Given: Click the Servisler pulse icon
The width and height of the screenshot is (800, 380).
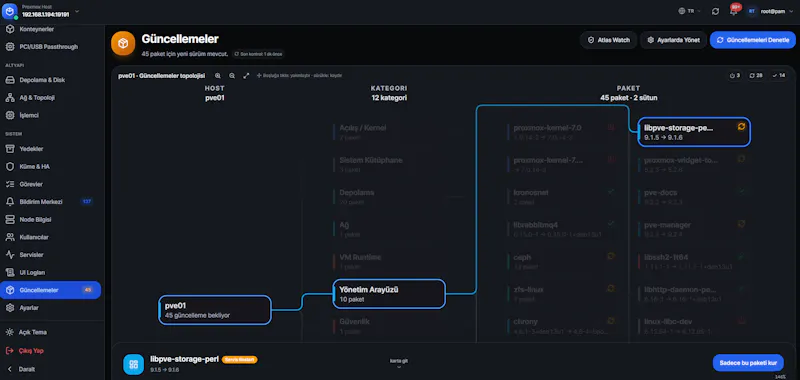Looking at the screenshot, I should (10, 255).
